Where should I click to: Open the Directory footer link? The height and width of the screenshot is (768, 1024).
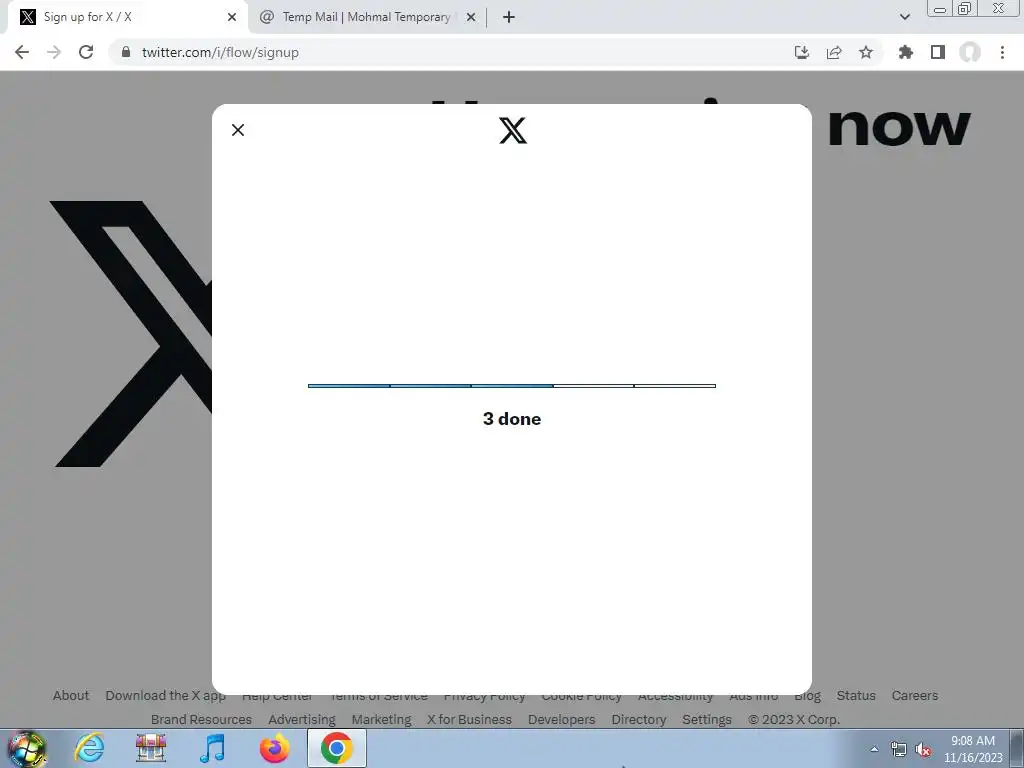[x=639, y=719]
